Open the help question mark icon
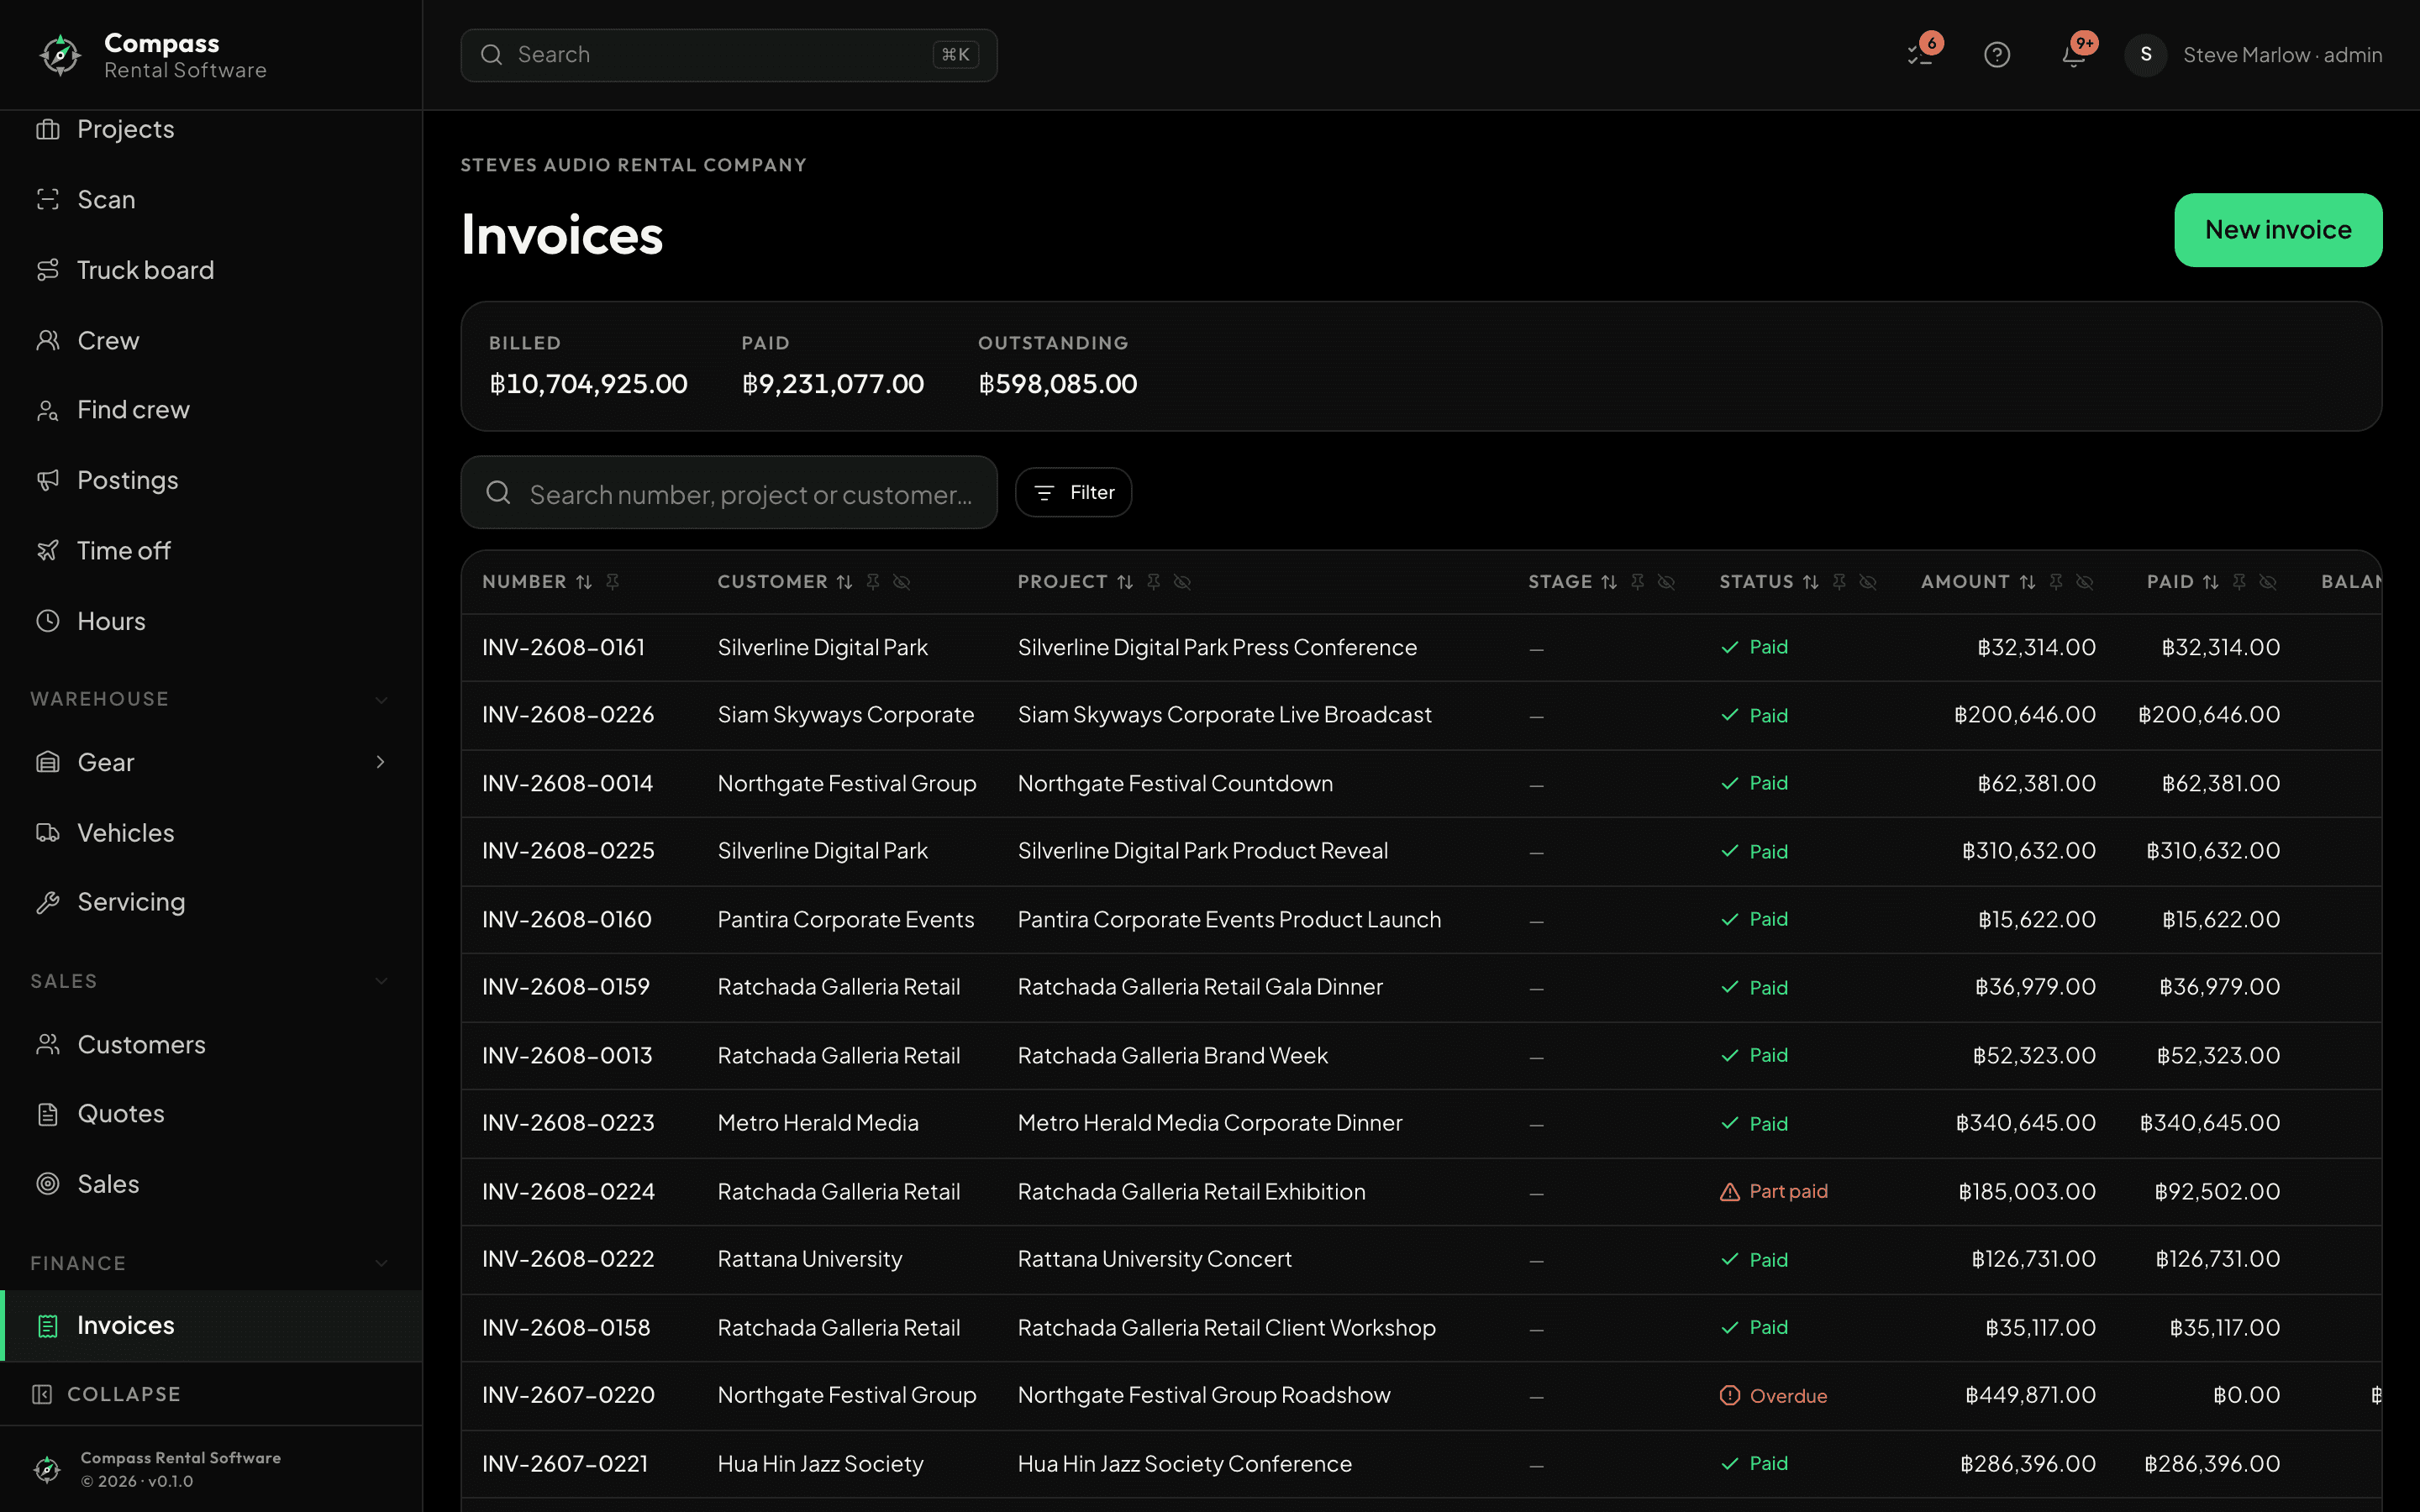The image size is (2420, 1512). (x=1997, y=54)
